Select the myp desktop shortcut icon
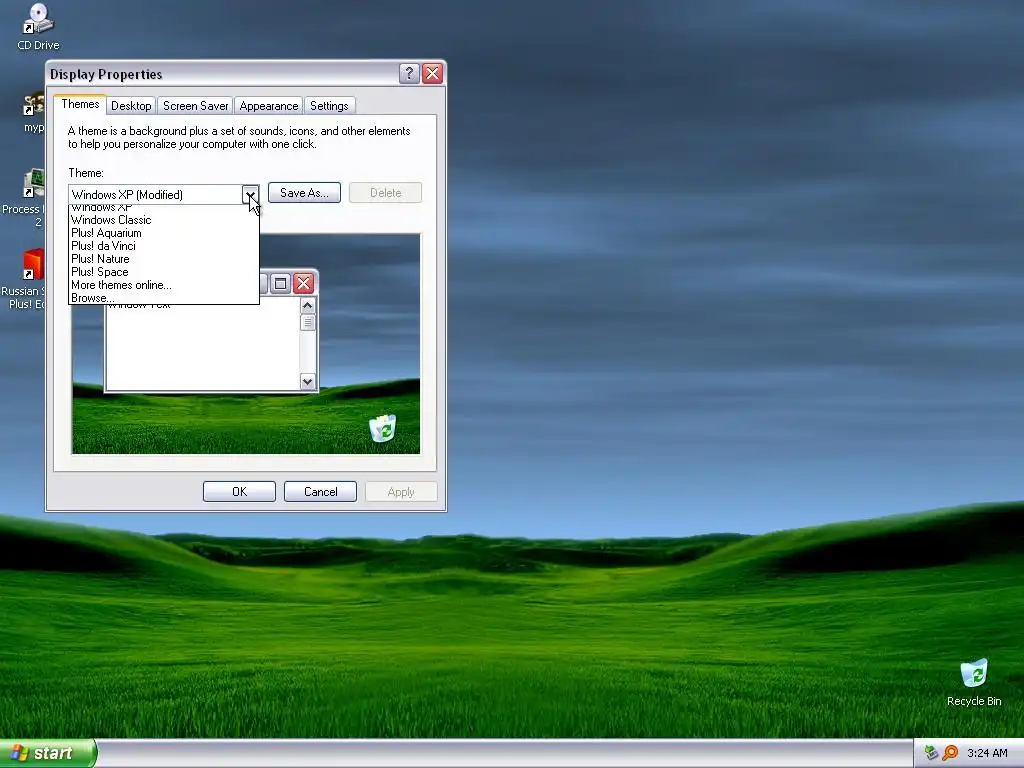Screen dimensions: 1024x768 (33, 104)
